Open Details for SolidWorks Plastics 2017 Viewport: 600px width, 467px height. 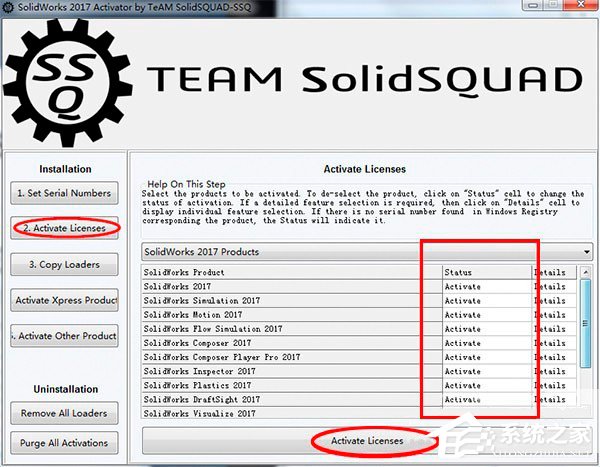554,385
